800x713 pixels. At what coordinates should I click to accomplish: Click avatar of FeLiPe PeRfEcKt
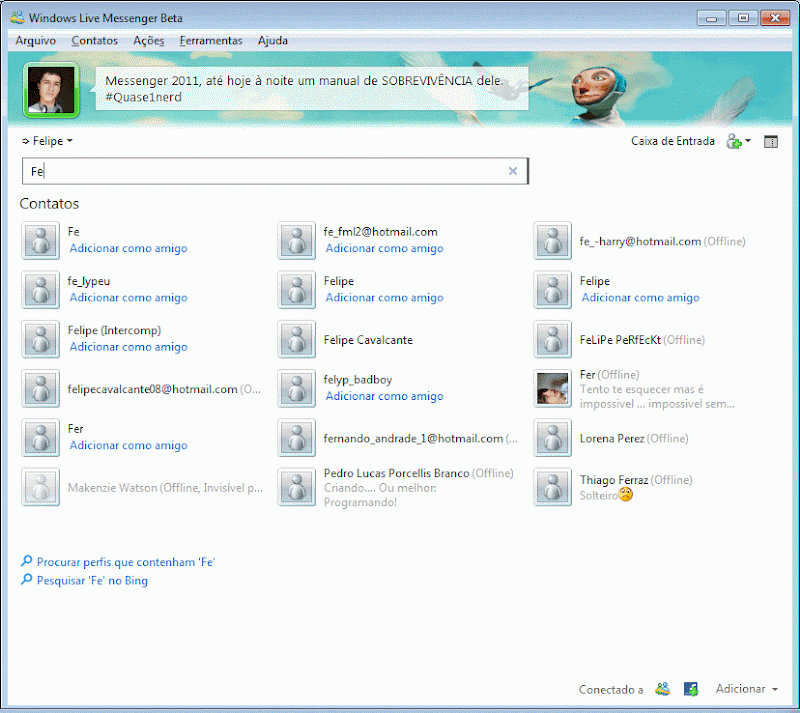coord(553,339)
